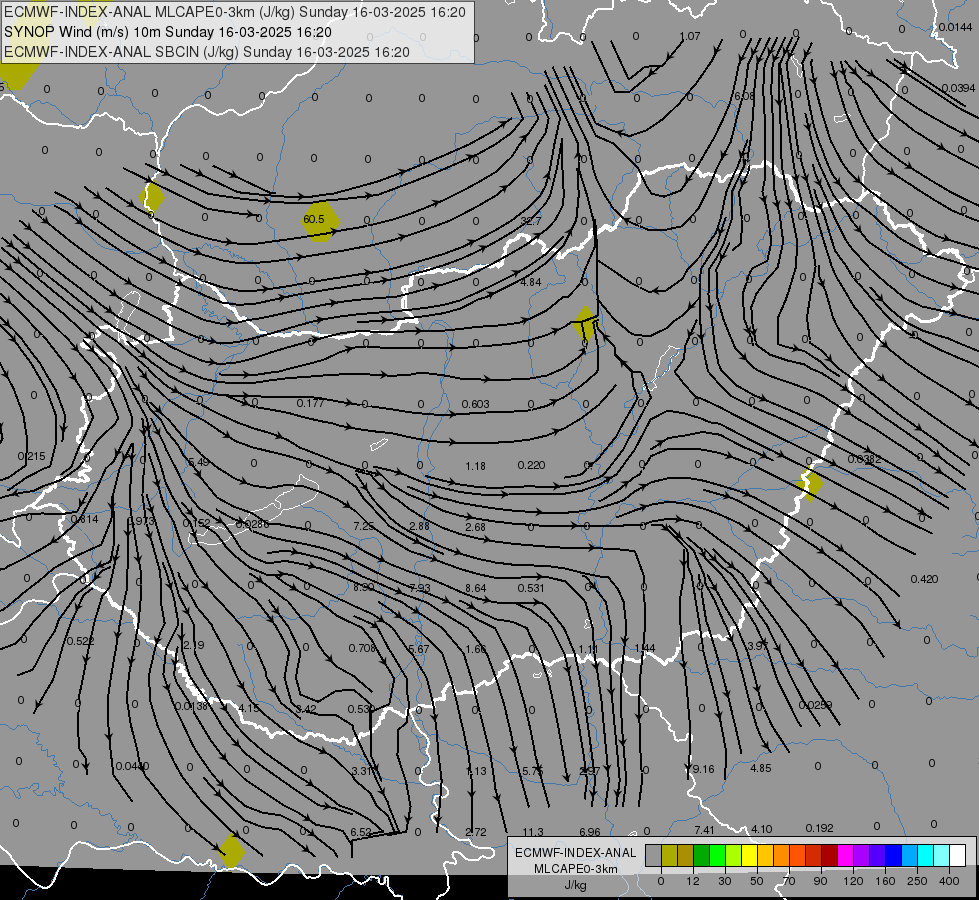
Task: Click the map value 6.96
Action: (589, 832)
